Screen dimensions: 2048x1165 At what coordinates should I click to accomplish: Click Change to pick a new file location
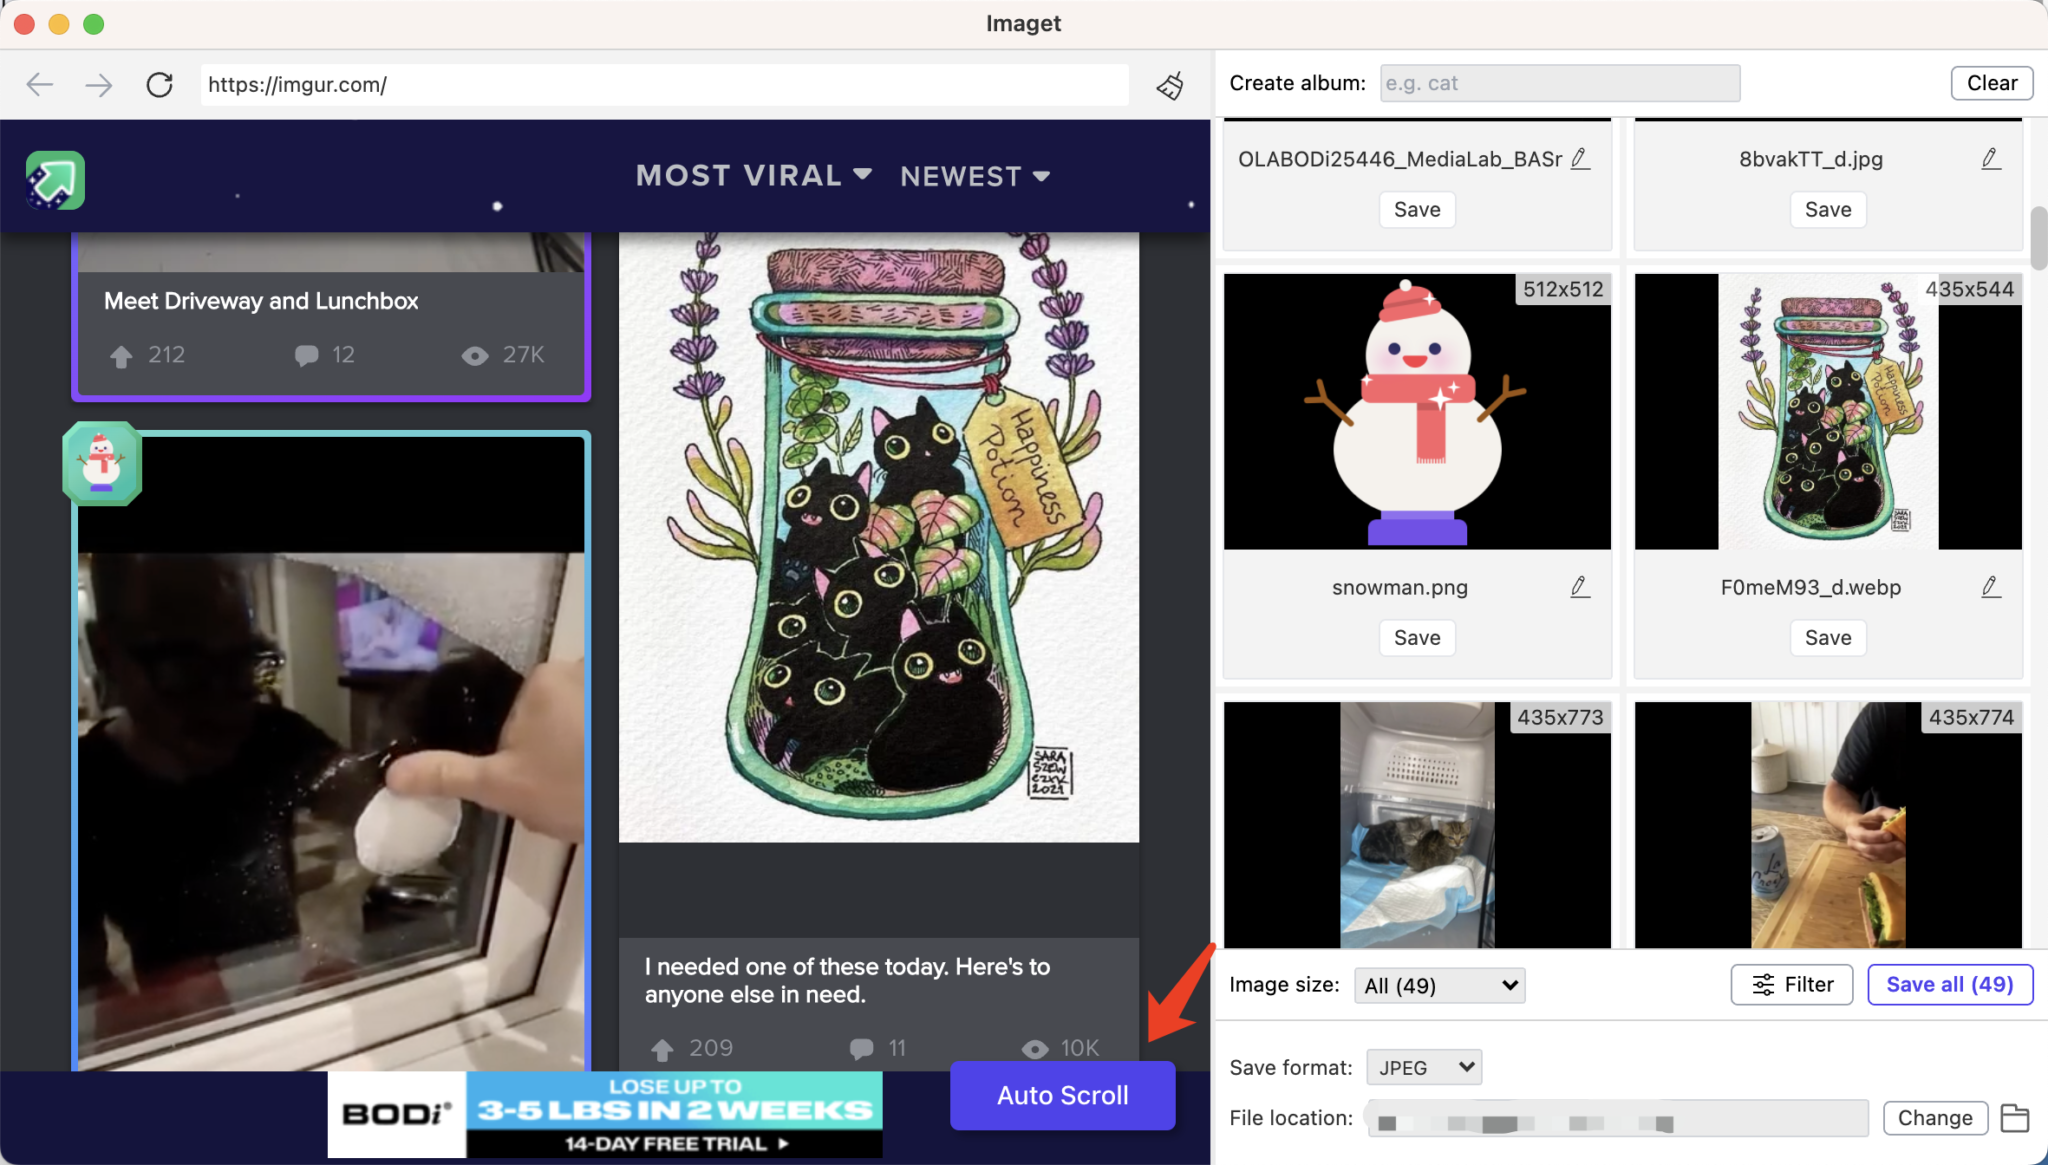point(1934,1118)
